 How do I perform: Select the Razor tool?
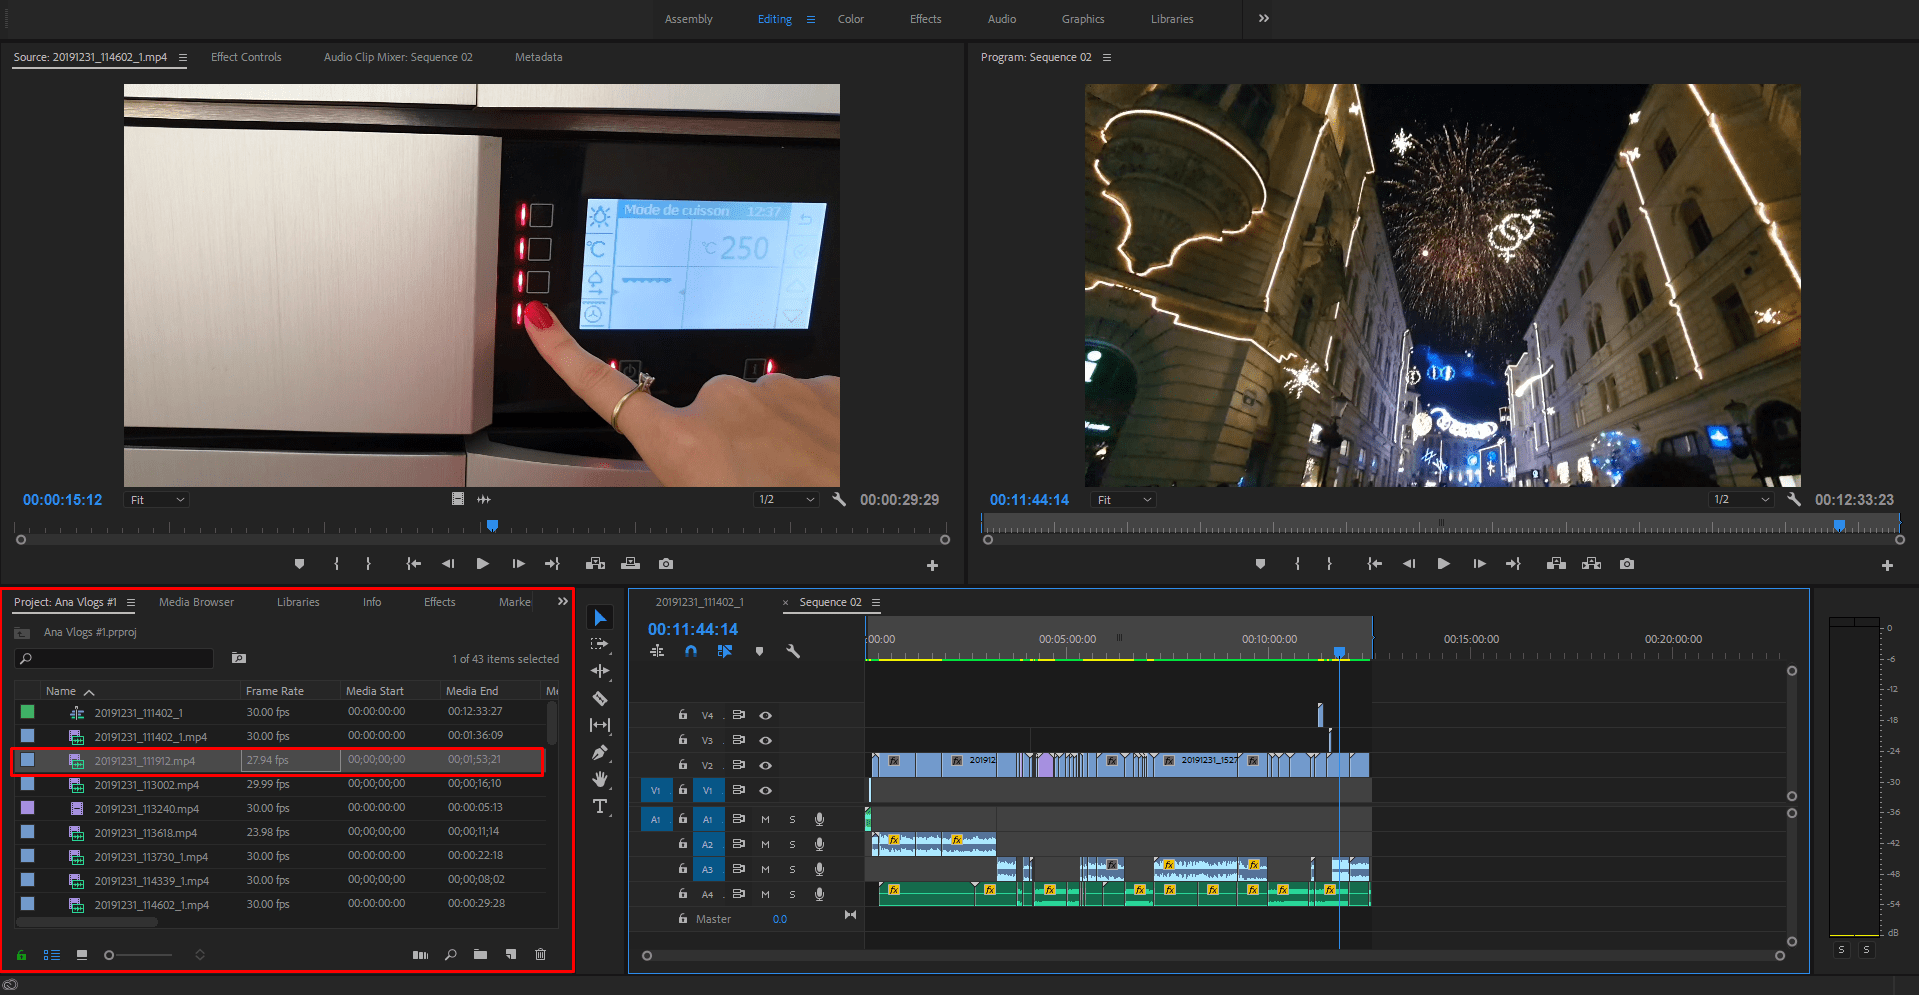point(600,698)
